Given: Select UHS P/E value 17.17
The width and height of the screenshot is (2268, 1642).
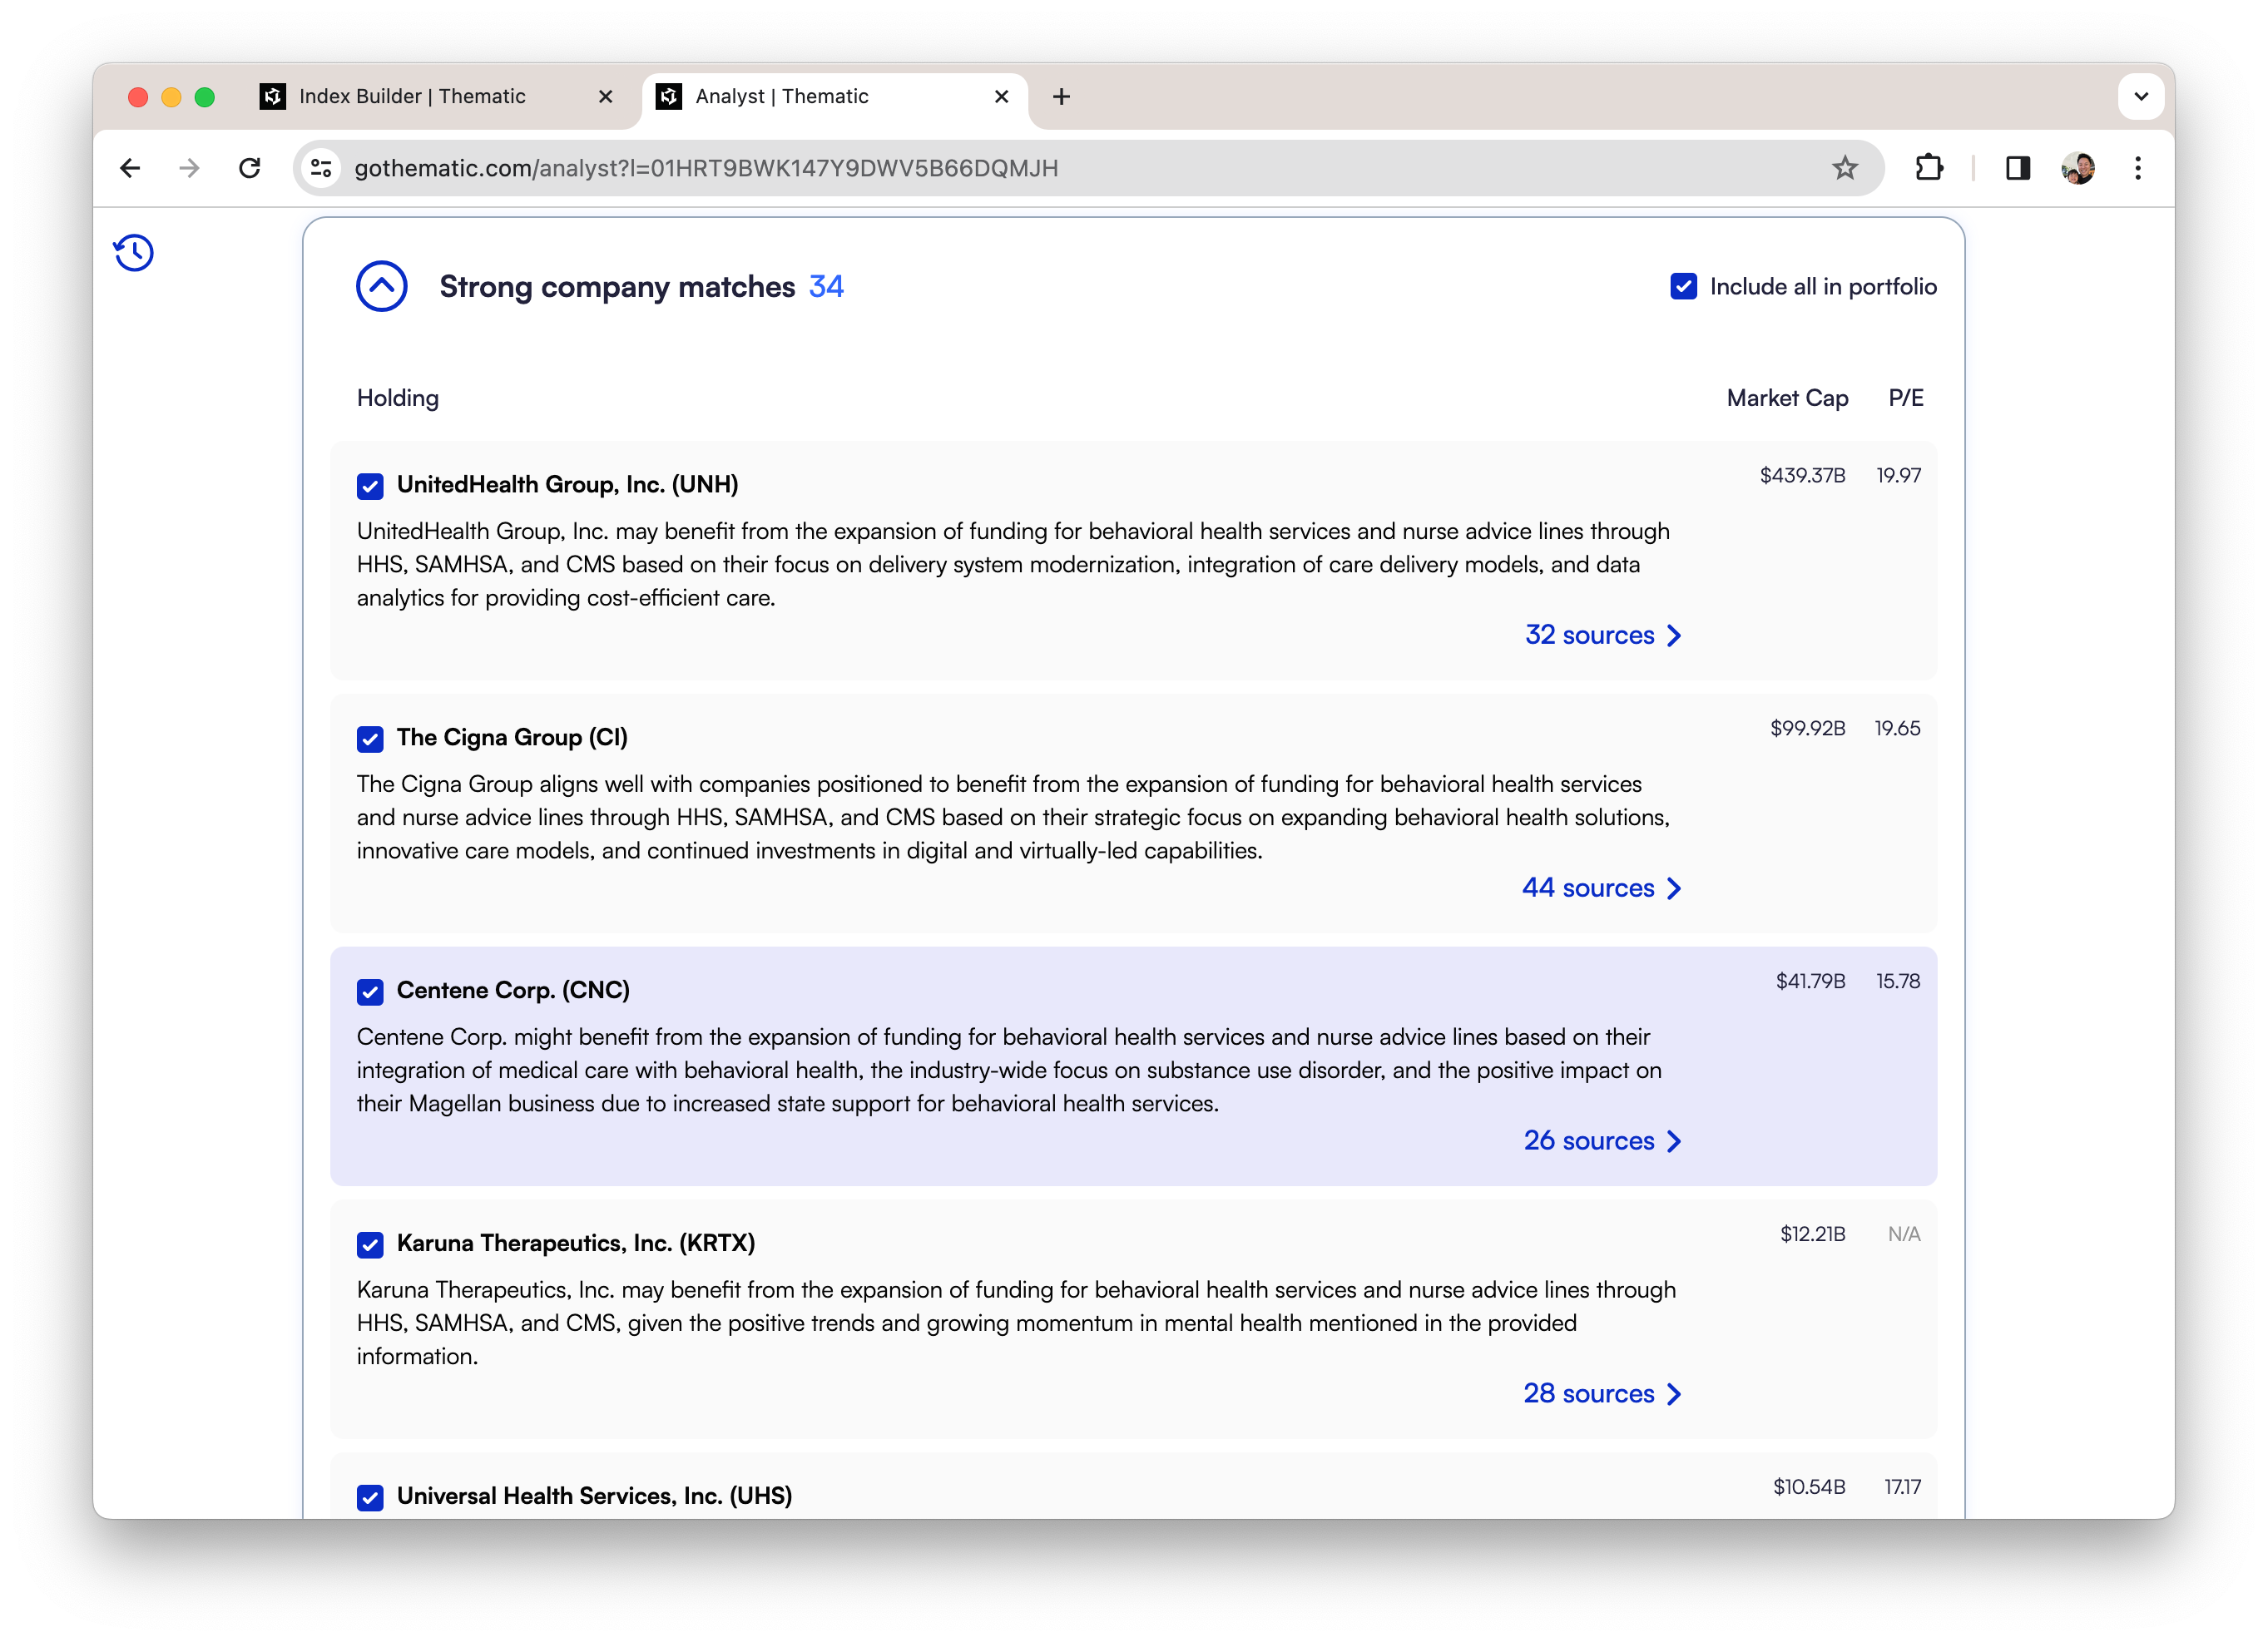Looking at the screenshot, I should click(1902, 1487).
